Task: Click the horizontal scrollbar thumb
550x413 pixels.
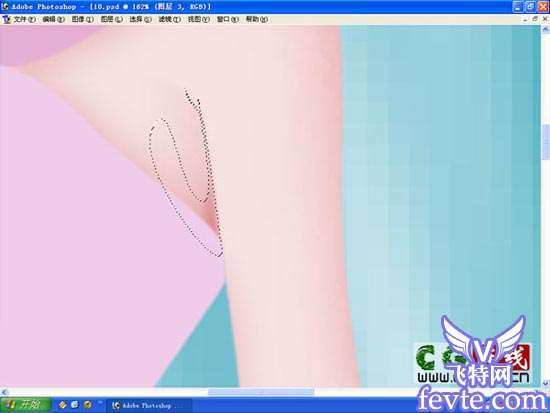Action: tap(261, 392)
